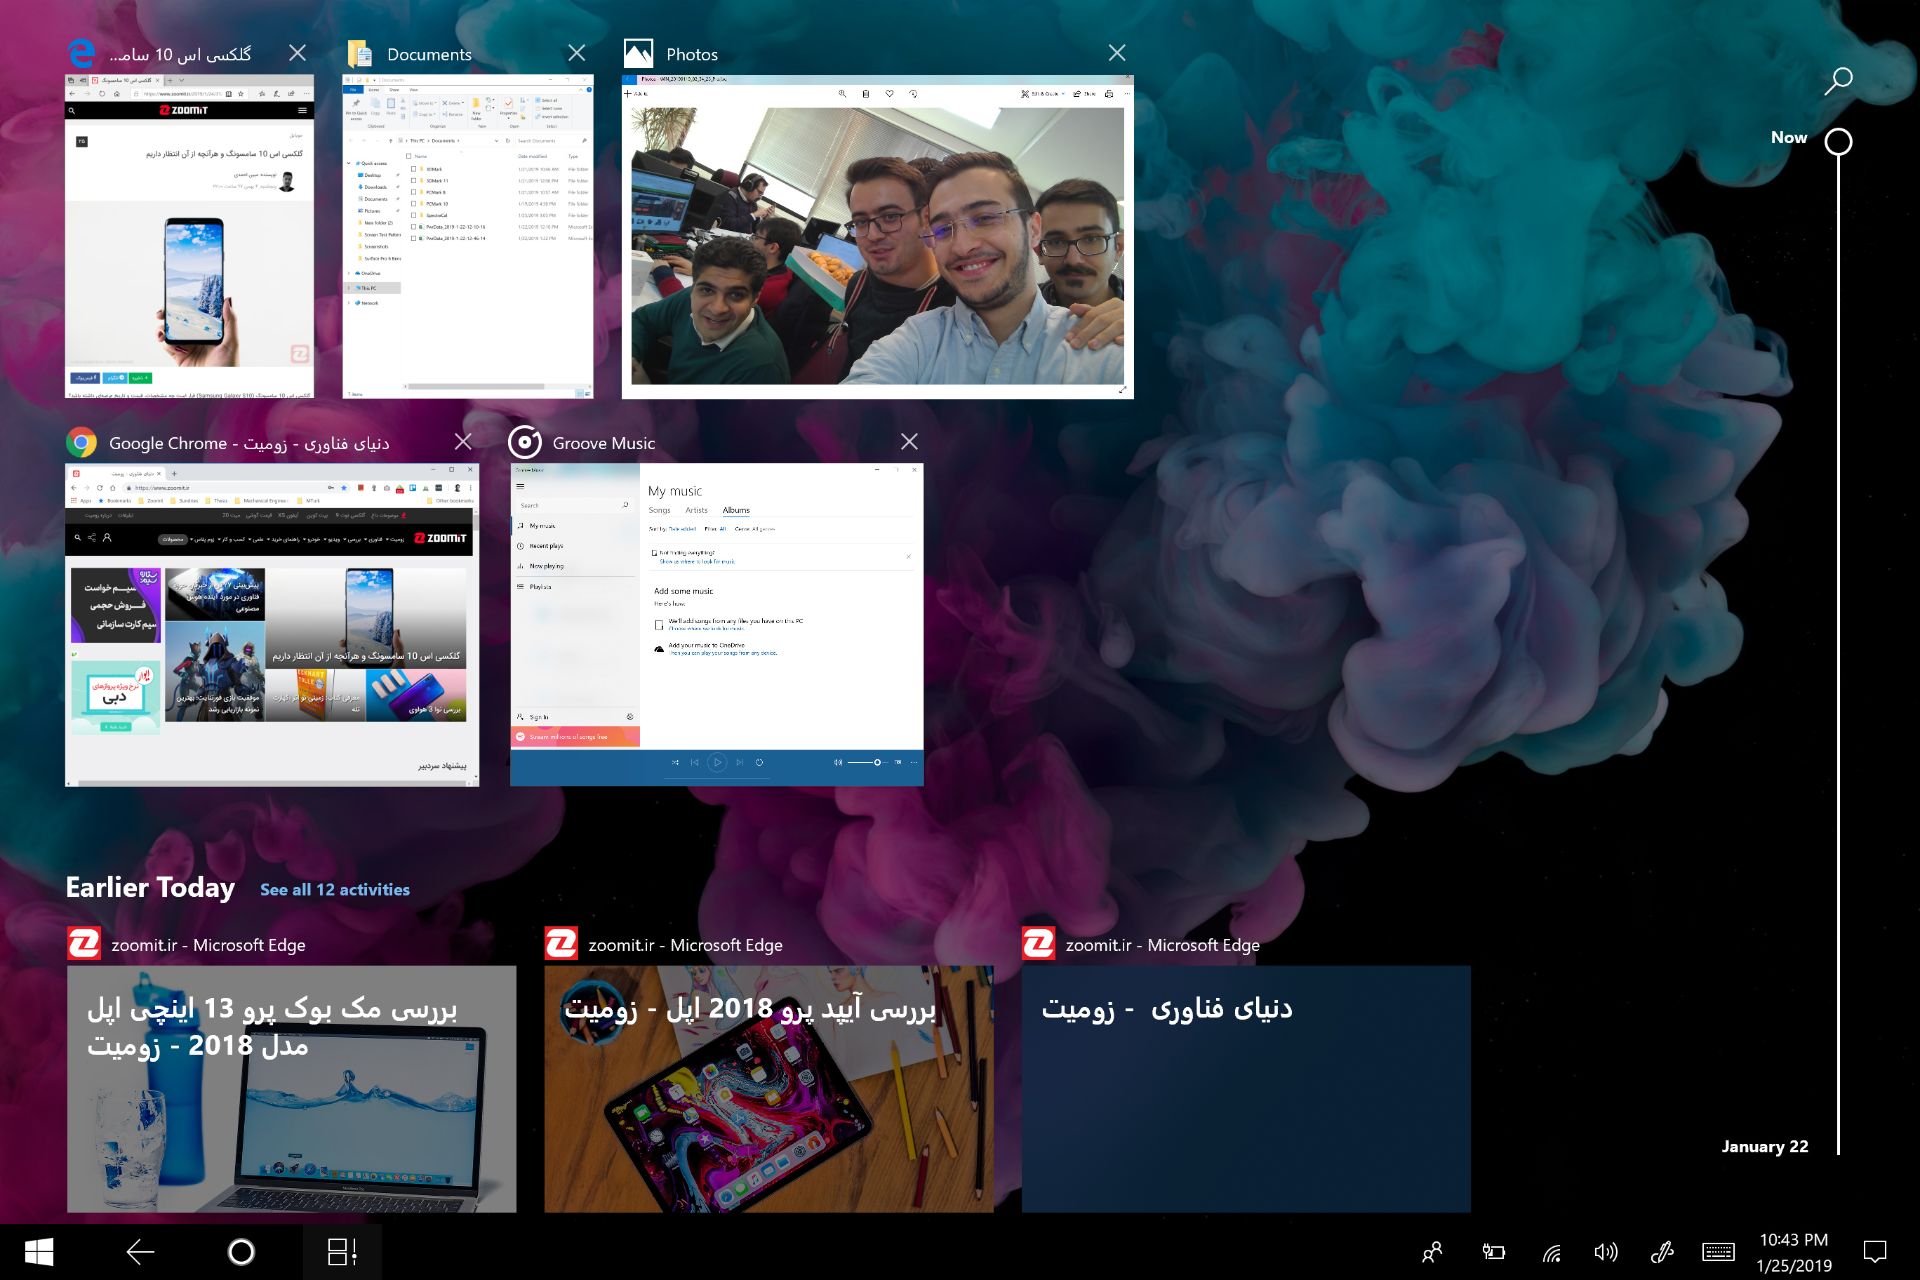This screenshot has height=1280, width=1920.
Task: Open the People icon in system tray
Action: tap(1432, 1252)
